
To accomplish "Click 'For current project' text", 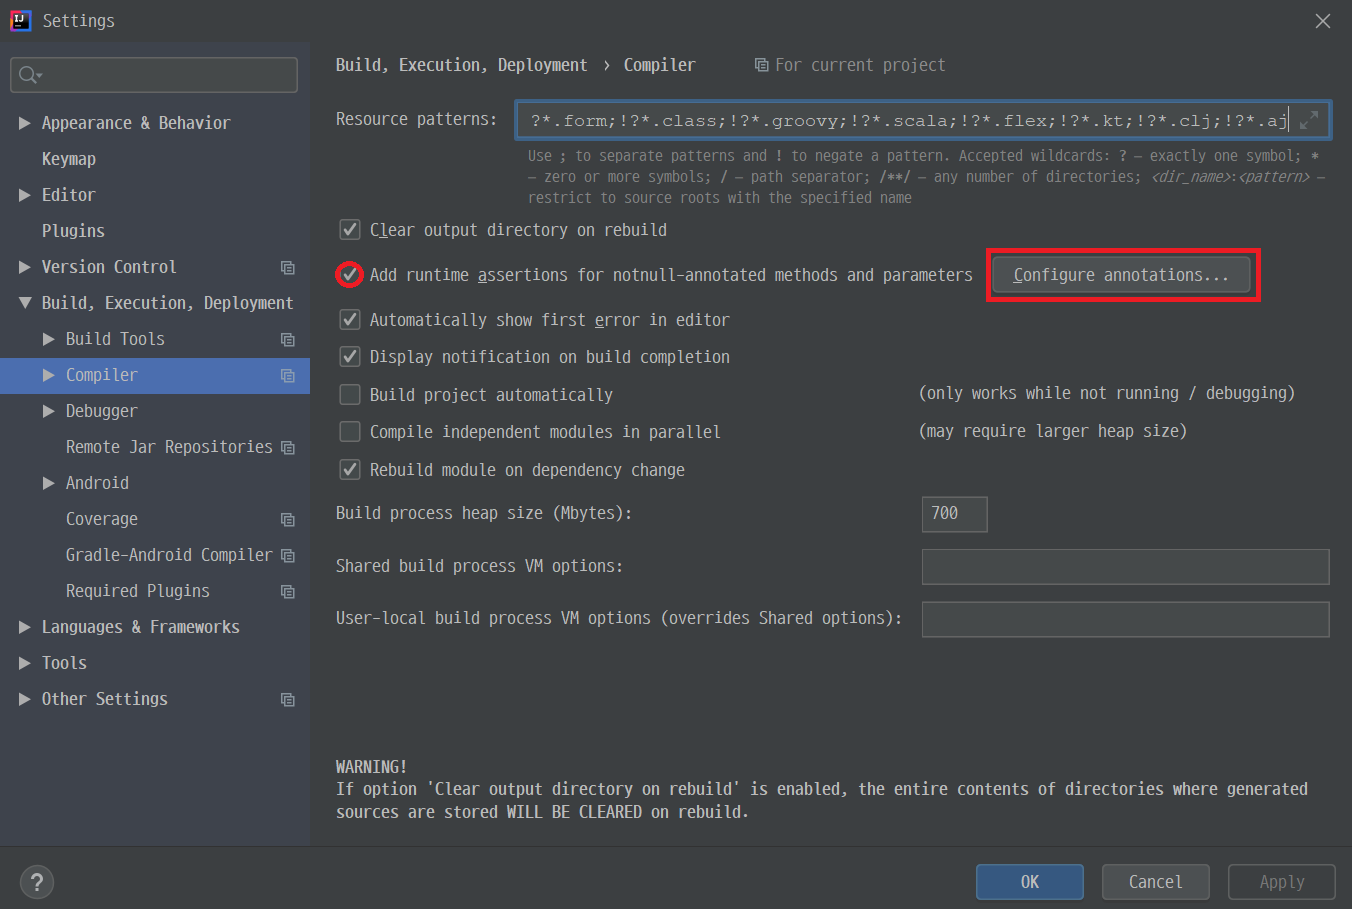I will (860, 65).
